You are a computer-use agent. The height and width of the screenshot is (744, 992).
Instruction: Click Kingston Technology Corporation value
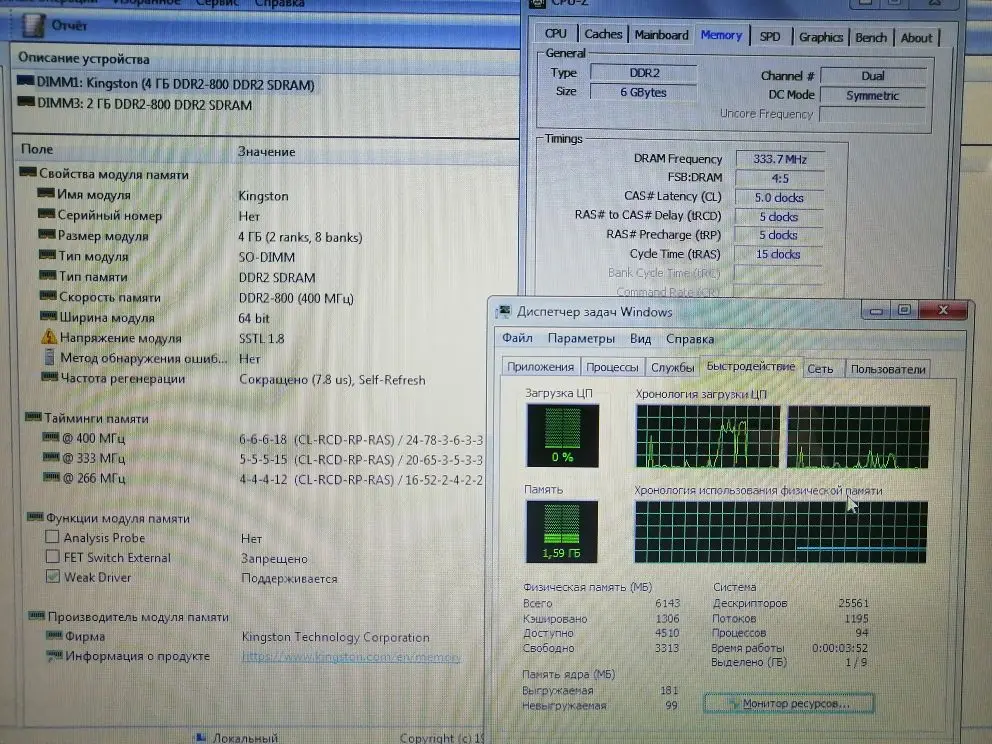pos(335,637)
